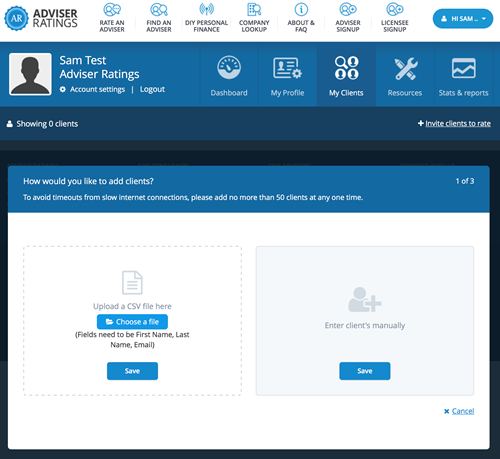Viewport: 500px width, 459px height.
Task: Open the Licensee Signup icon
Action: coord(395,9)
